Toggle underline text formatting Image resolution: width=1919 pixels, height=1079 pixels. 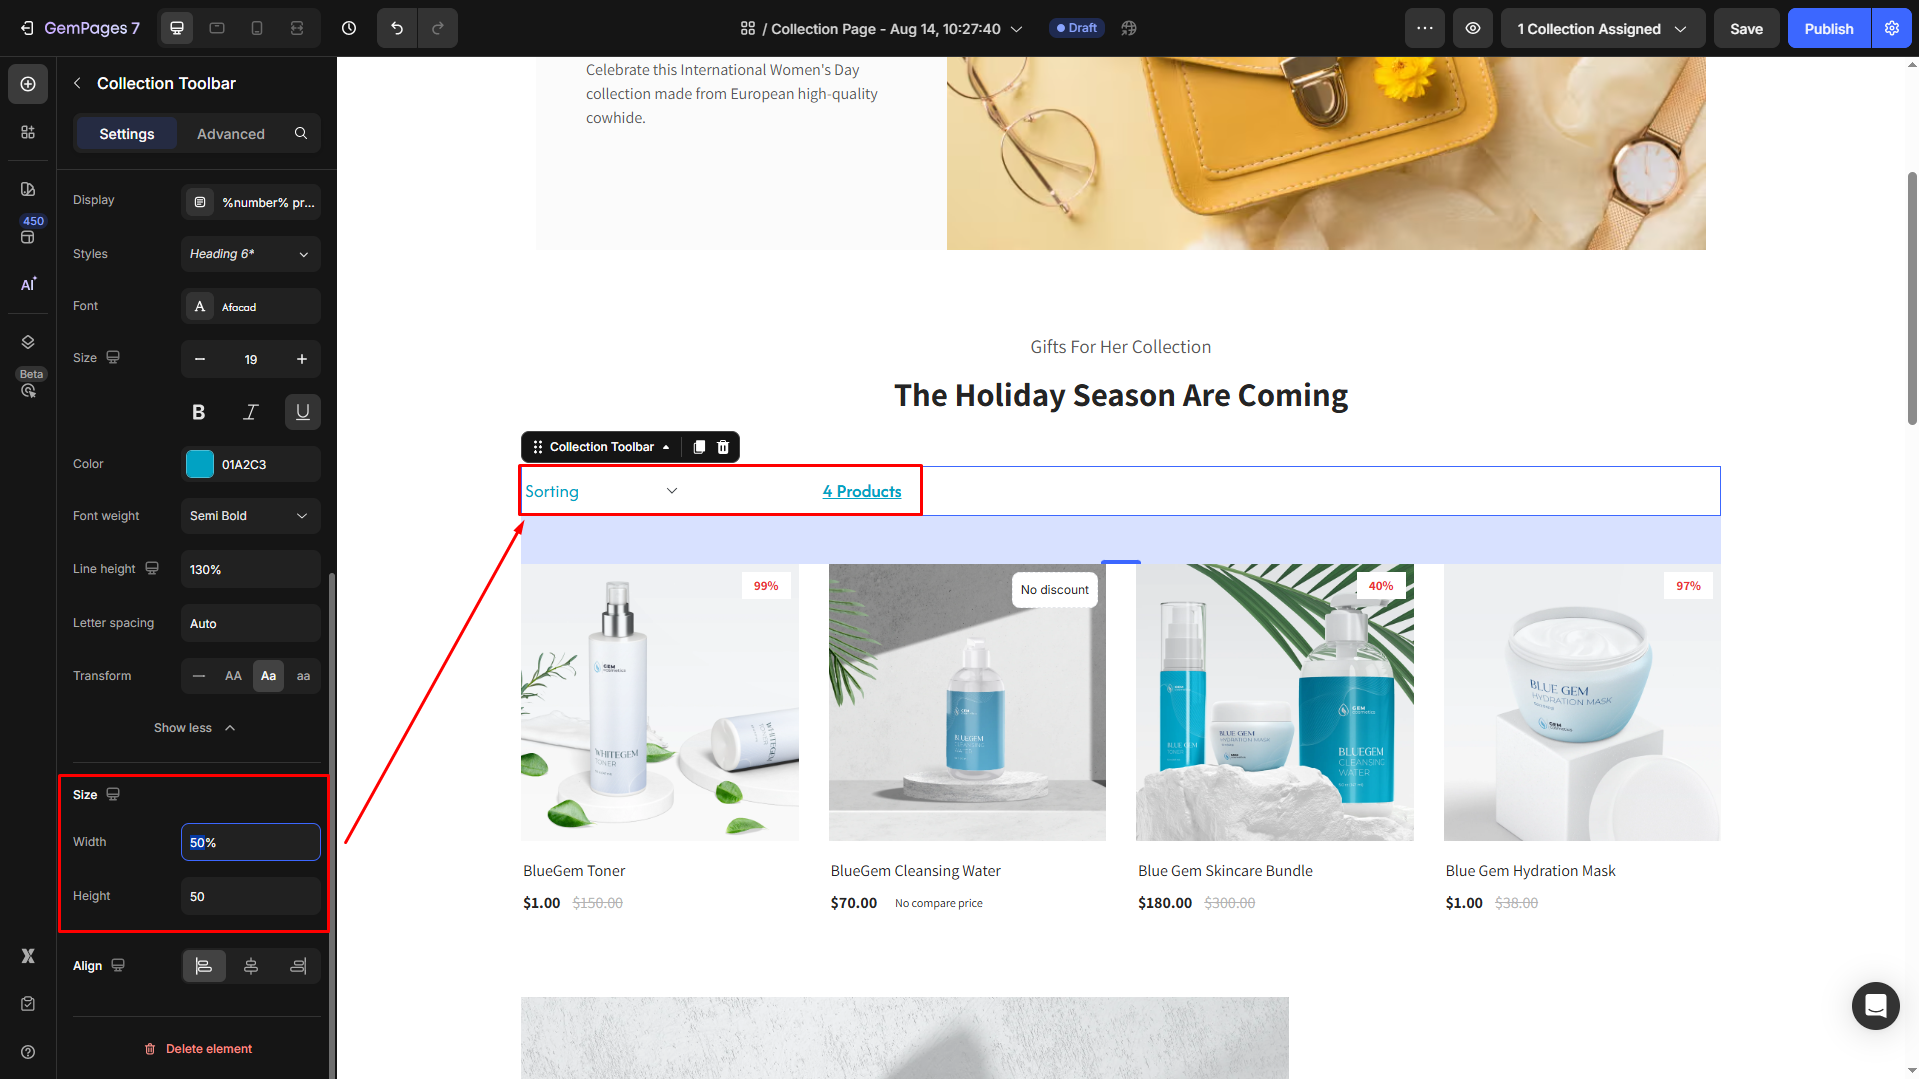coord(303,412)
